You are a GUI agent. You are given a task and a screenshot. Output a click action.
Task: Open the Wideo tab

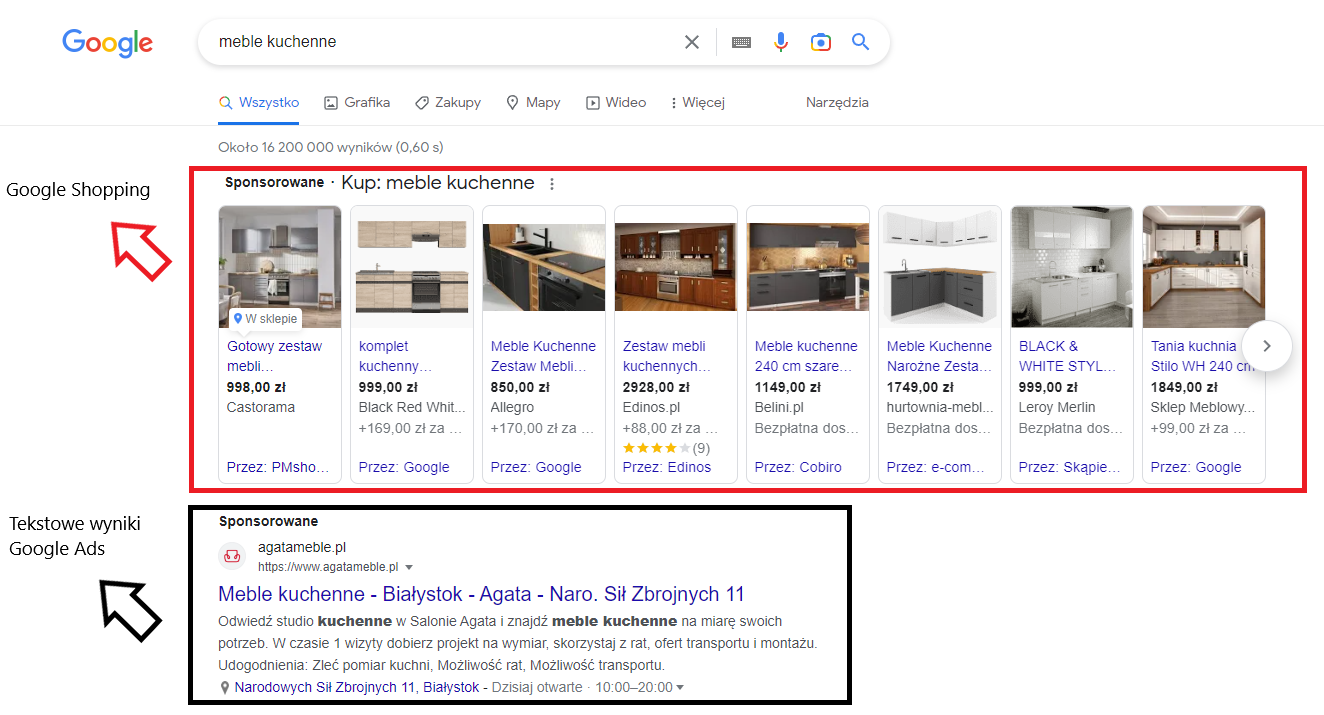(x=616, y=102)
